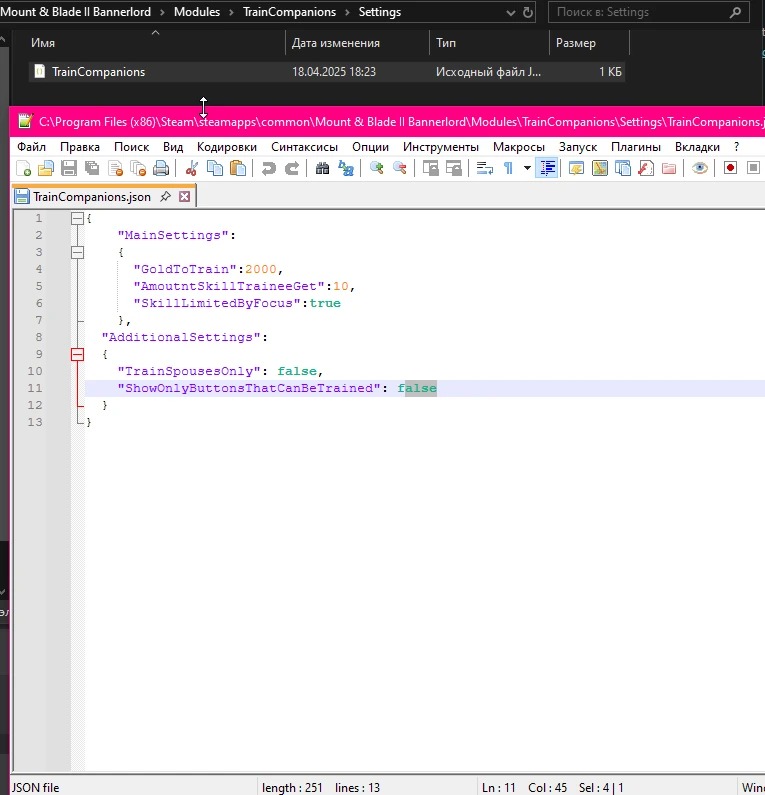The width and height of the screenshot is (765, 795).
Task: Open the Правка menu
Action: pyautogui.click(x=80, y=147)
